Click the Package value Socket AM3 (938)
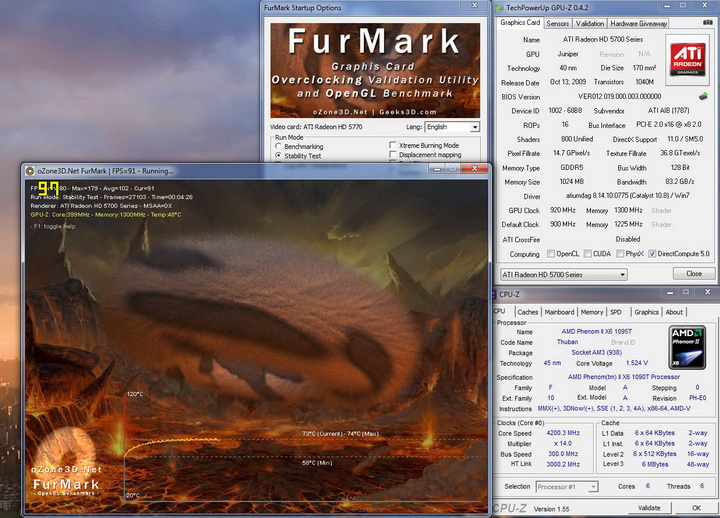The height and width of the screenshot is (518, 720). 596,353
